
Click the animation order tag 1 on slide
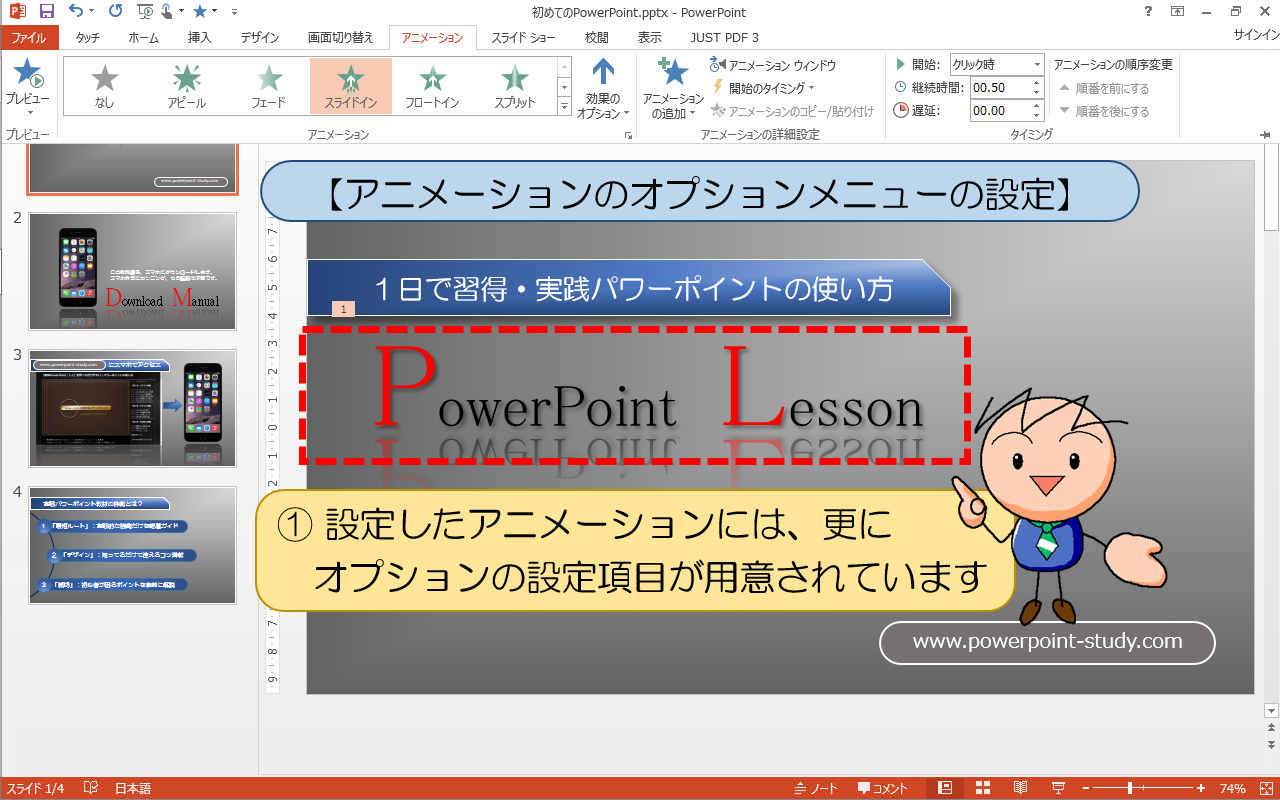pyautogui.click(x=343, y=309)
